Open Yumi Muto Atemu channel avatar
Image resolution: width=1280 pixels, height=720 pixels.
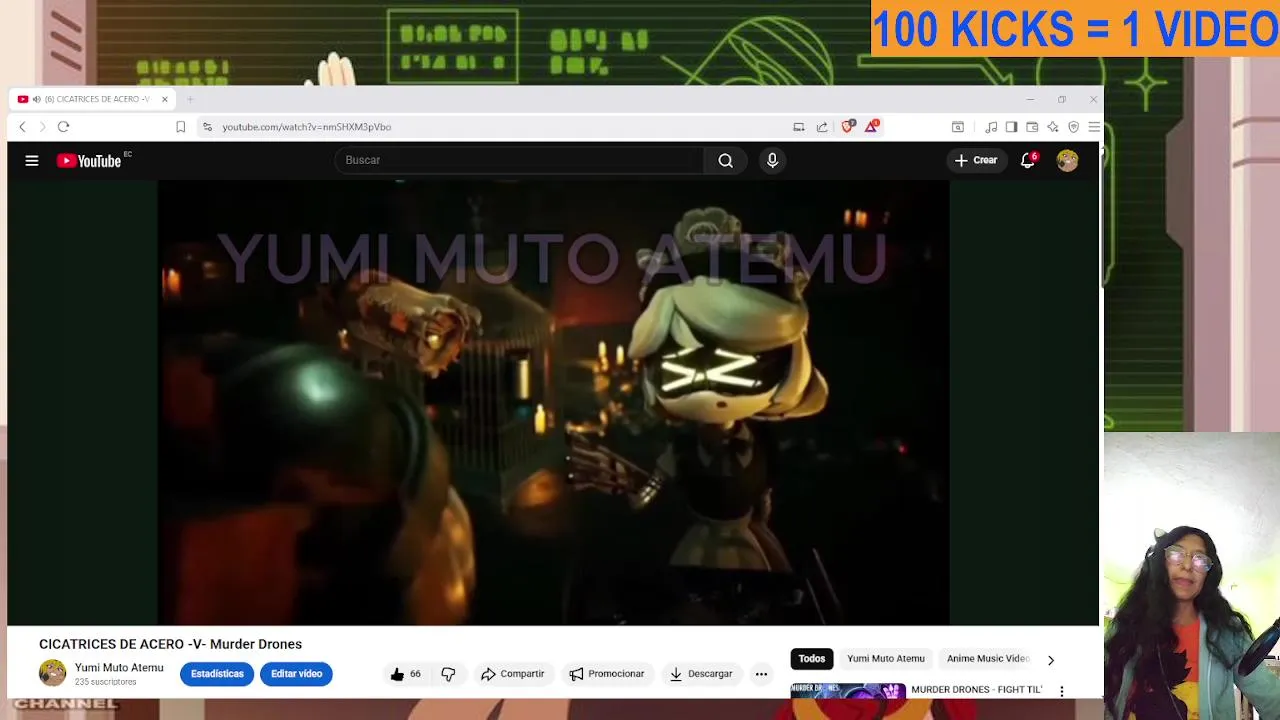tap(52, 673)
